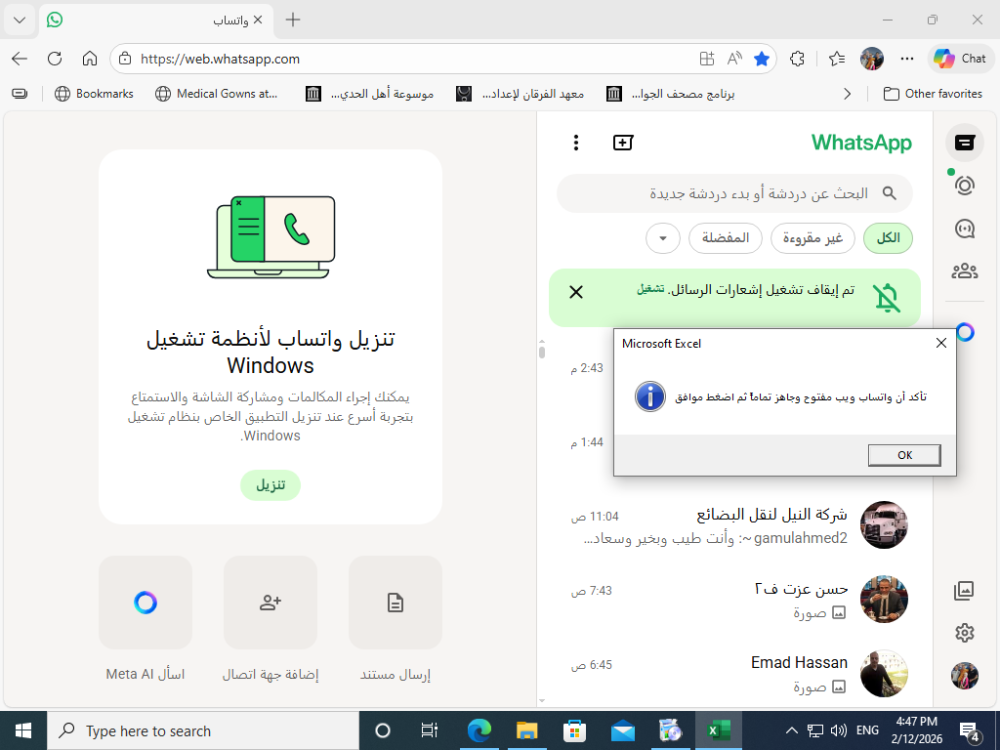Select the غير مقروءة unread filter
1000x750 pixels.
812,238
